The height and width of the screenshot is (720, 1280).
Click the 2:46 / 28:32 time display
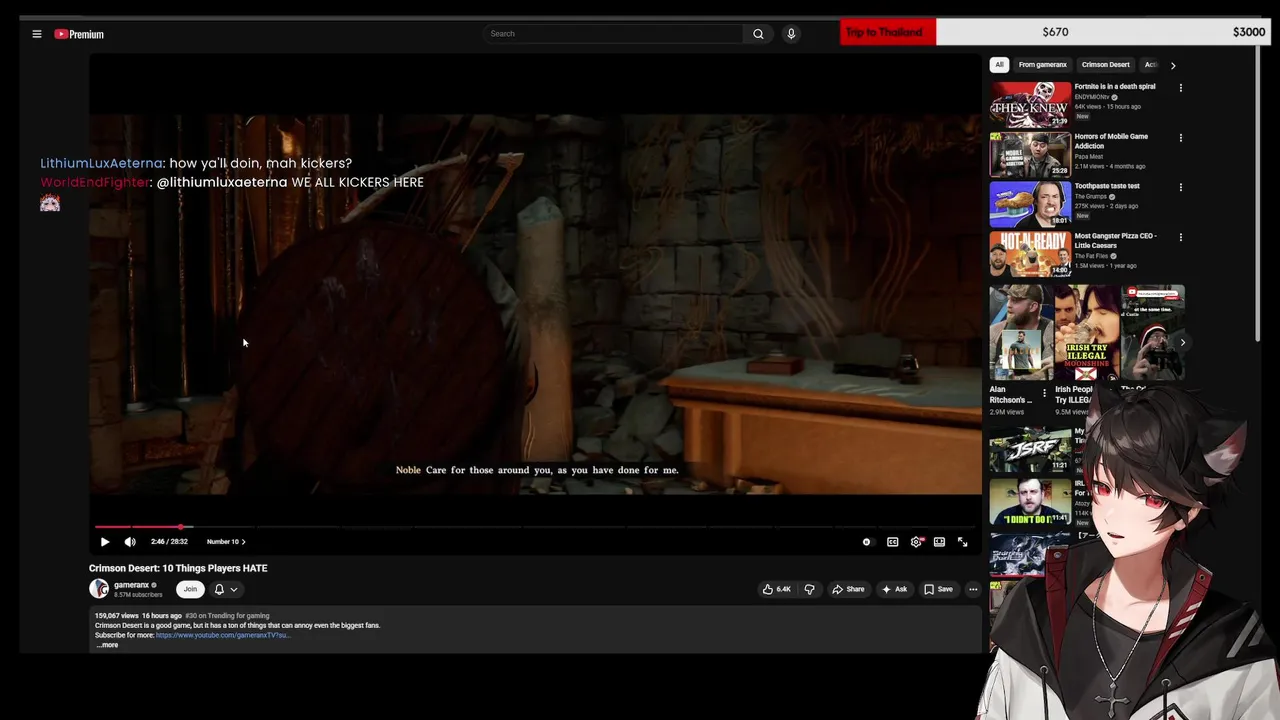pyautogui.click(x=169, y=542)
